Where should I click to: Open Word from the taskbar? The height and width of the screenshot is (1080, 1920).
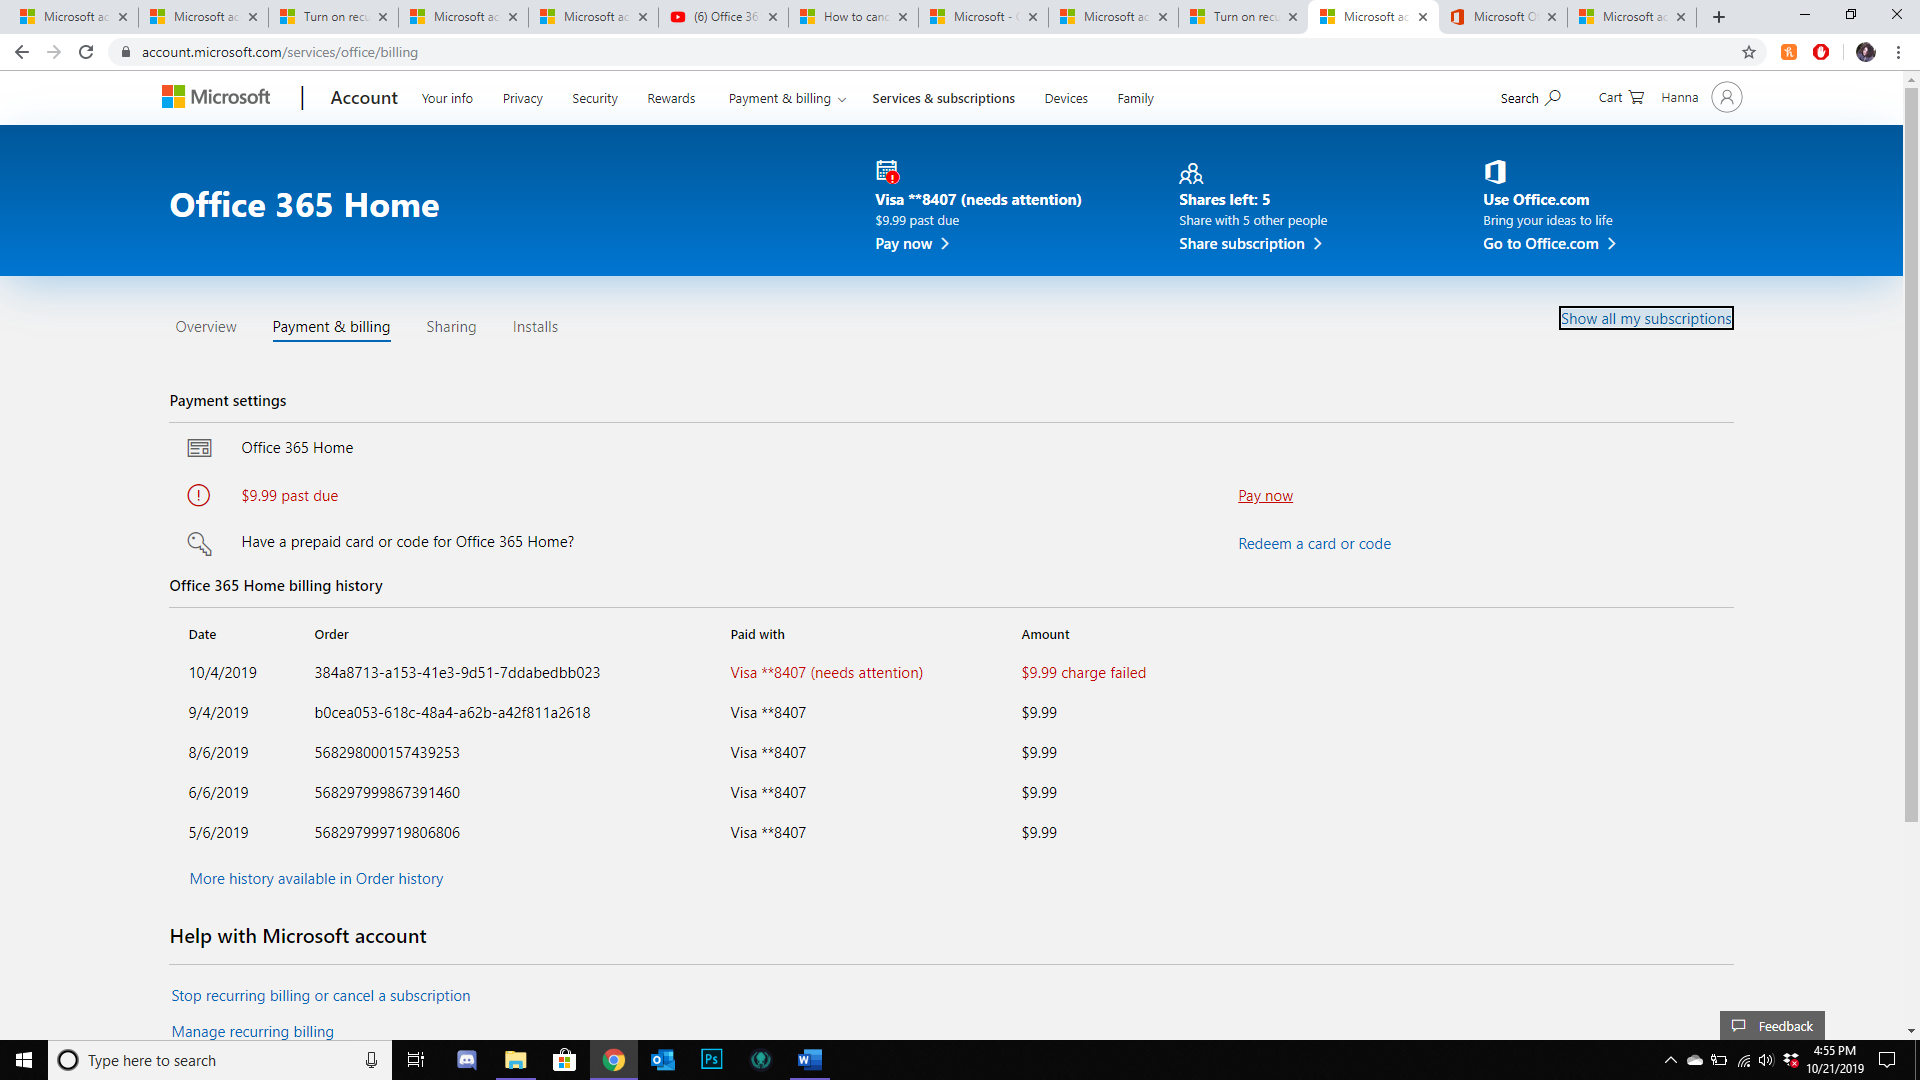pyautogui.click(x=809, y=1059)
